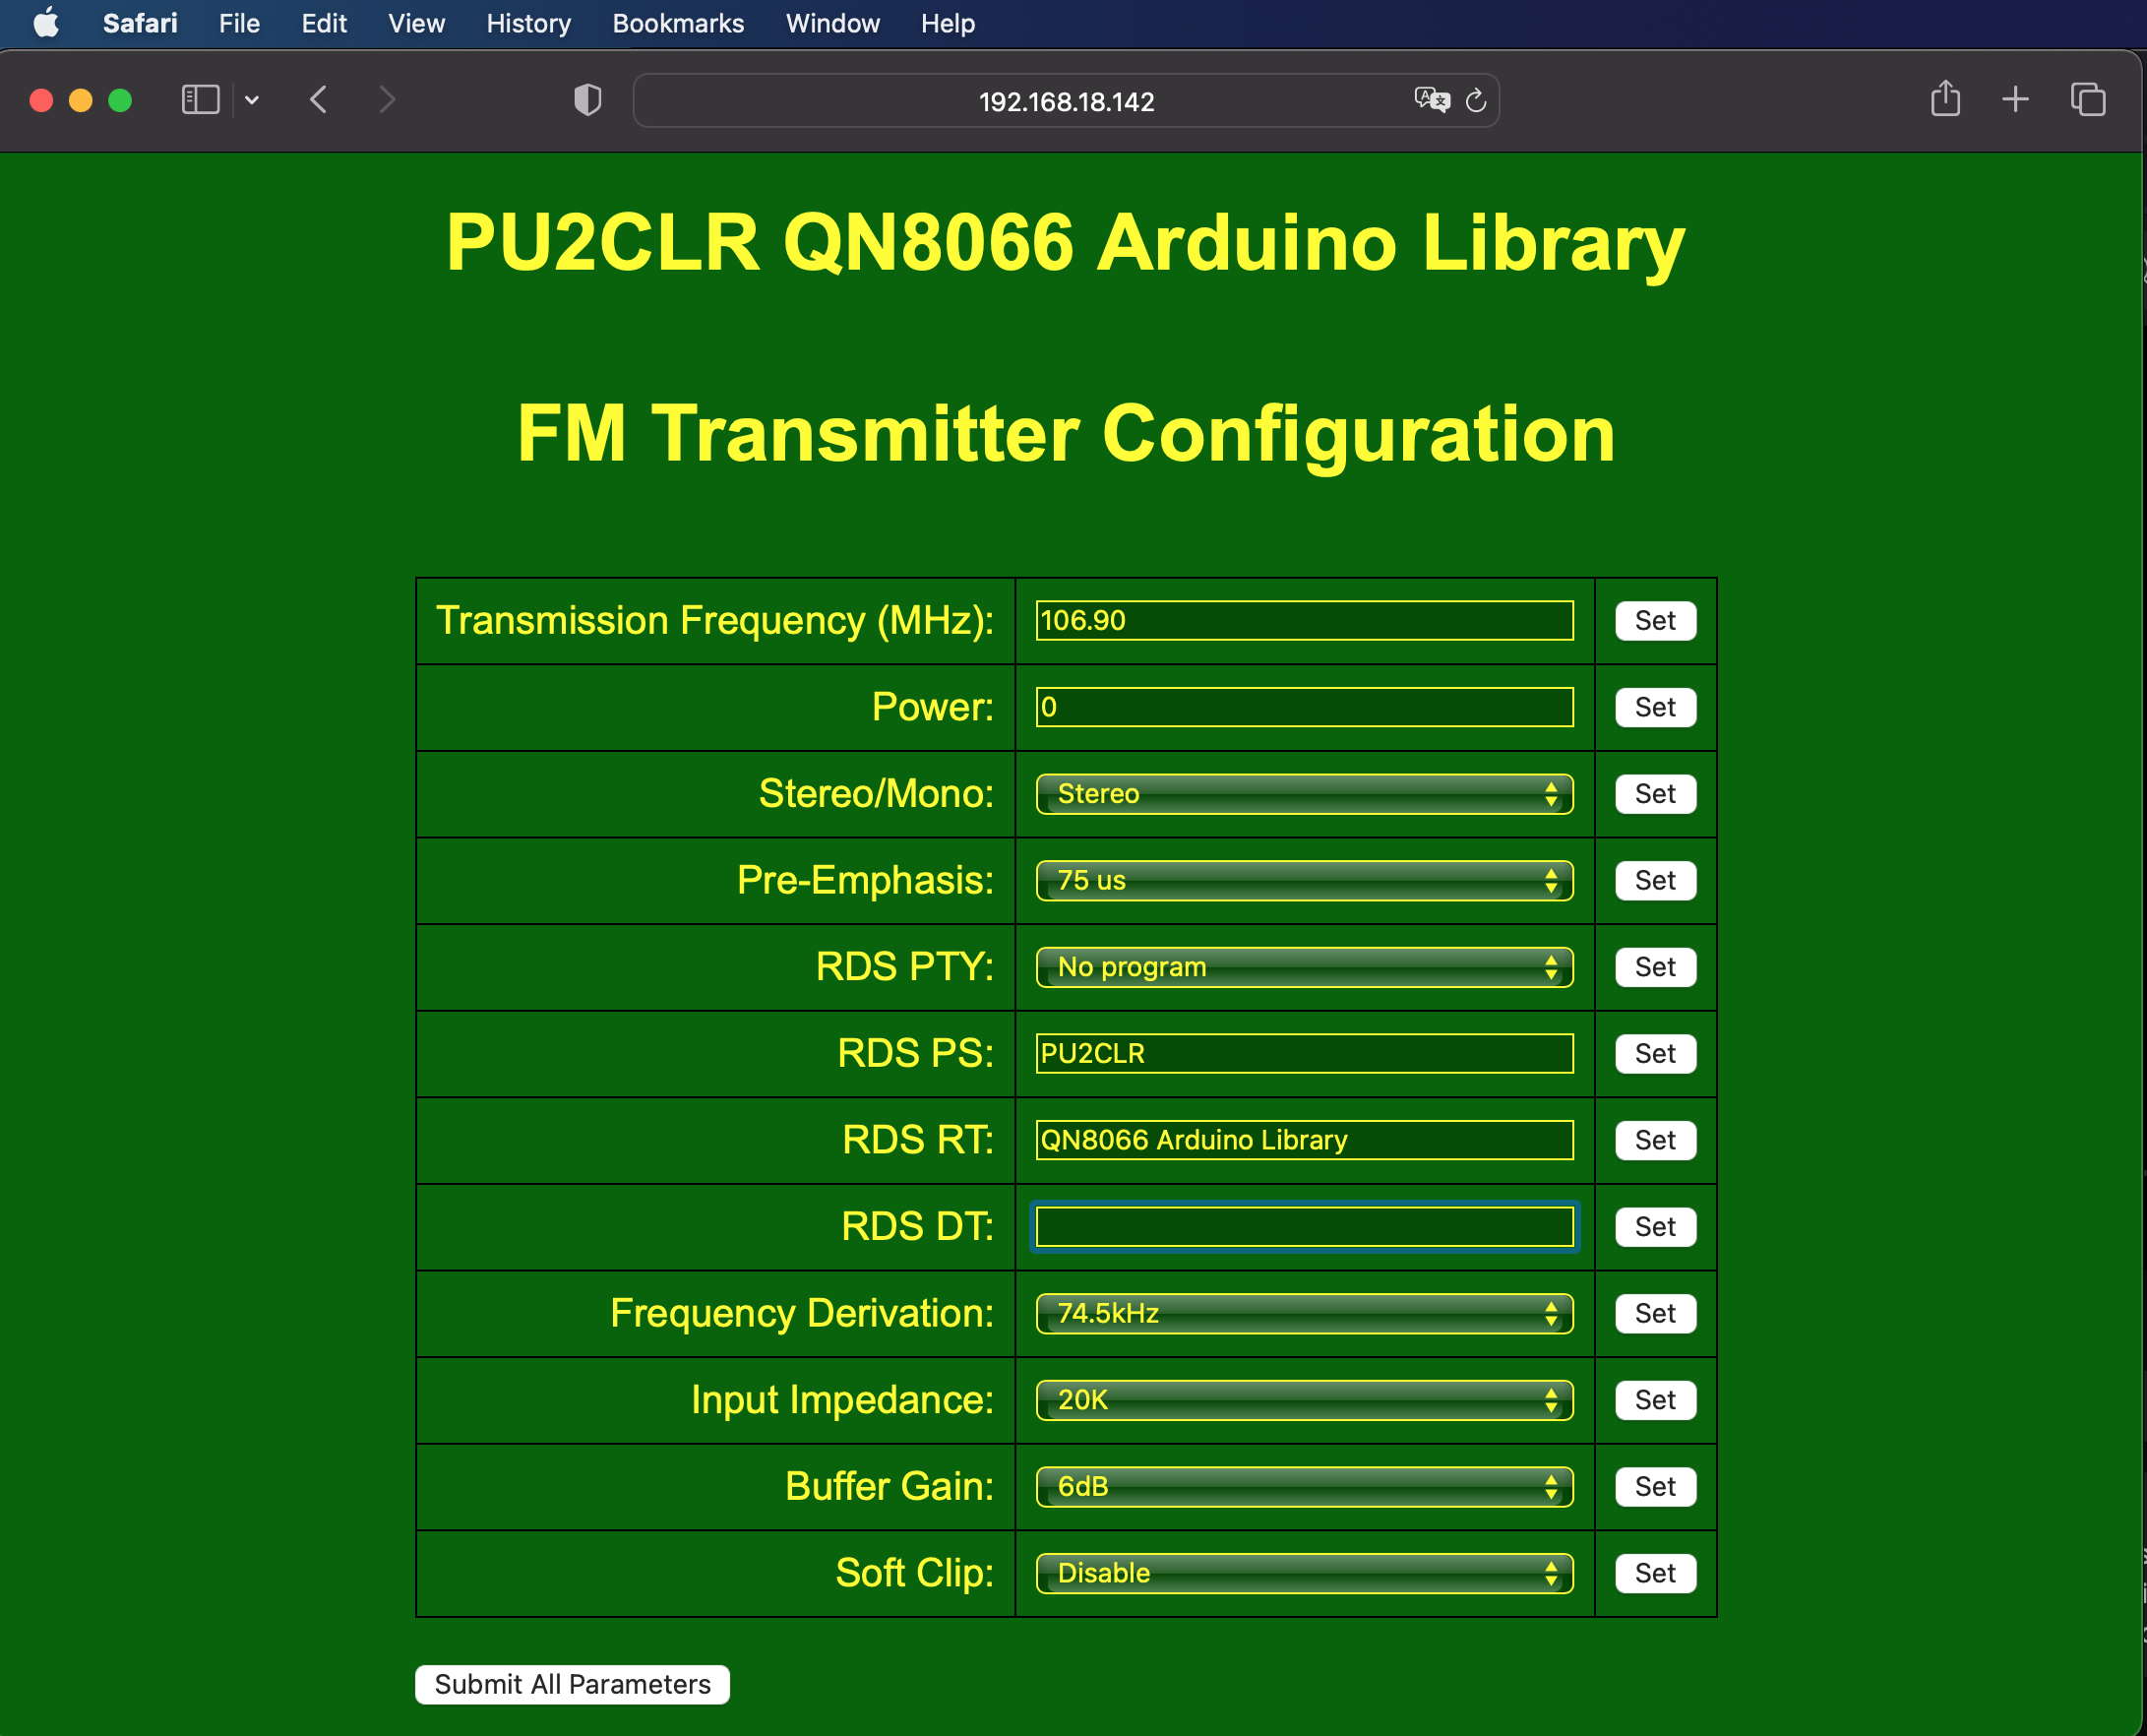Open the View menu

416,23
